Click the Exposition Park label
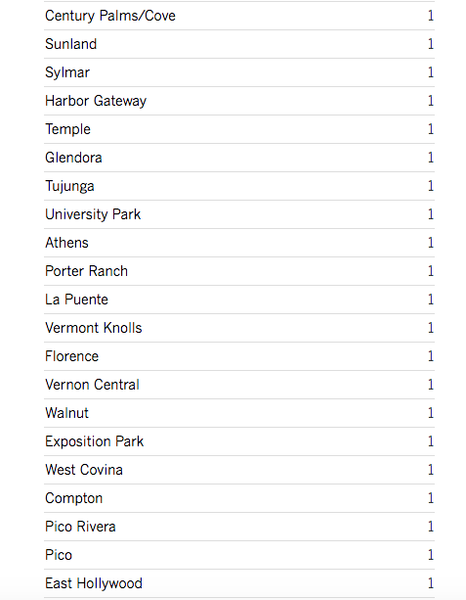Viewport: 466px width, 600px height. point(94,442)
